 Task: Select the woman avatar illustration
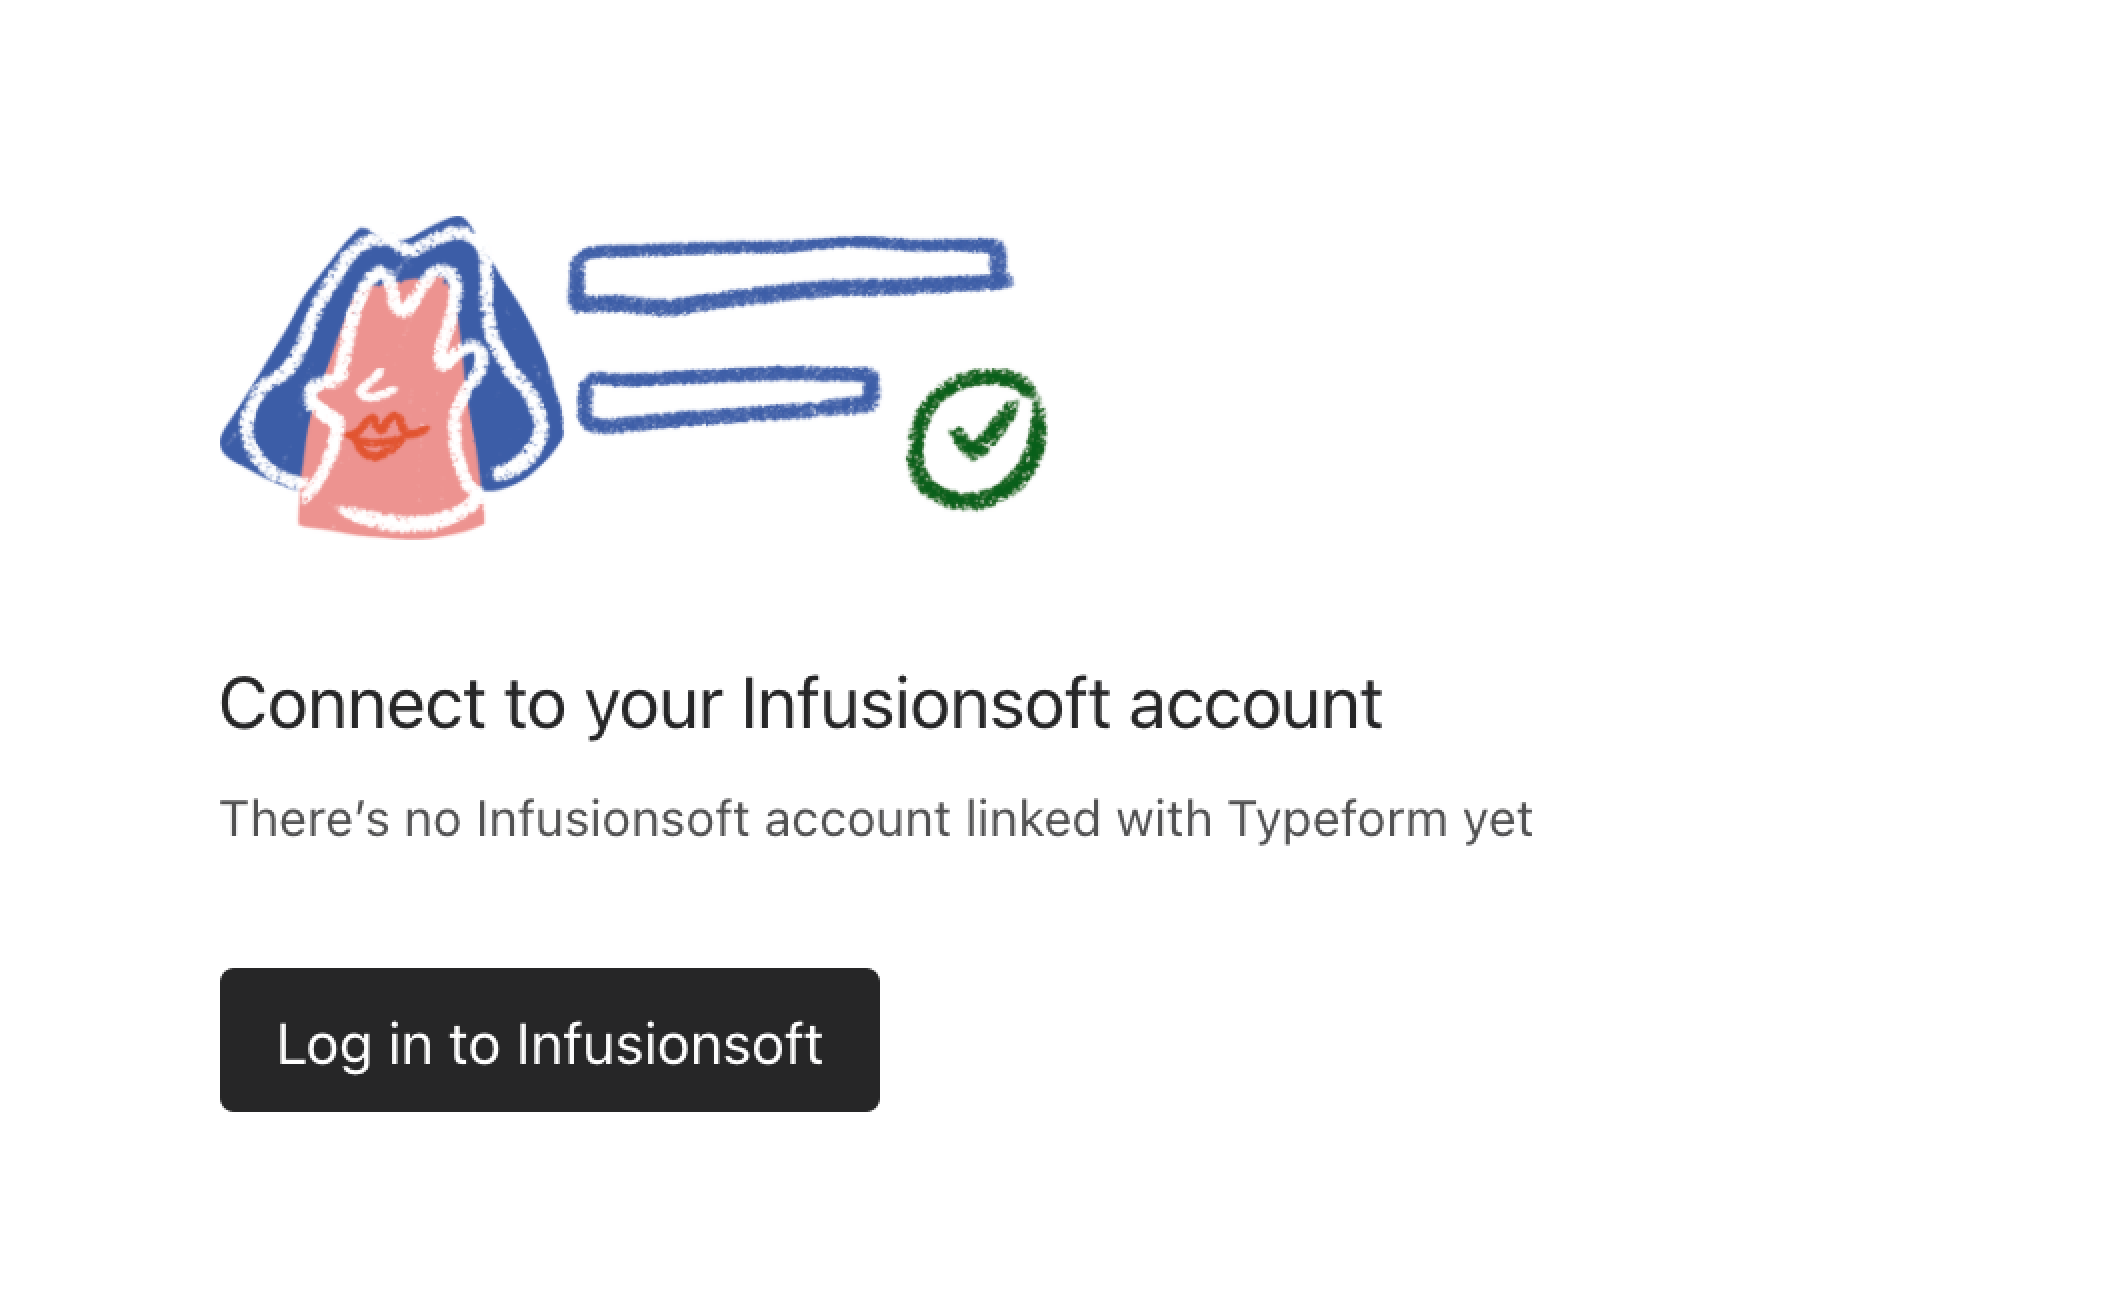tap(391, 373)
